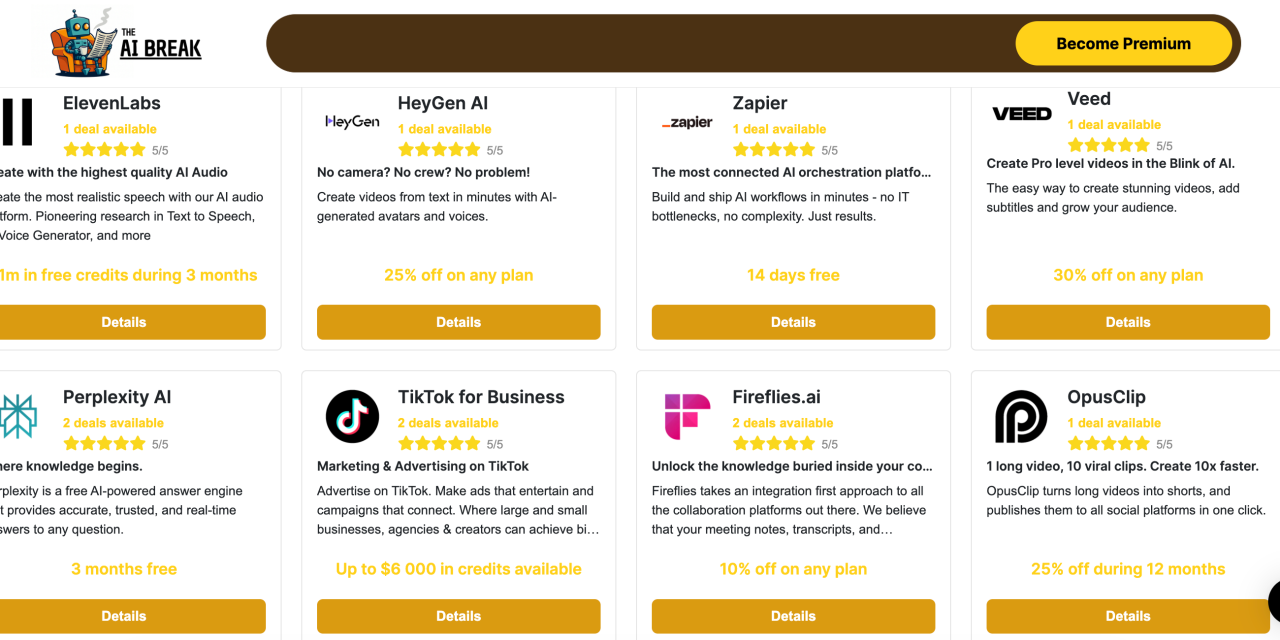Click the Veed logo icon
The image size is (1280, 640).
tap(1021, 114)
